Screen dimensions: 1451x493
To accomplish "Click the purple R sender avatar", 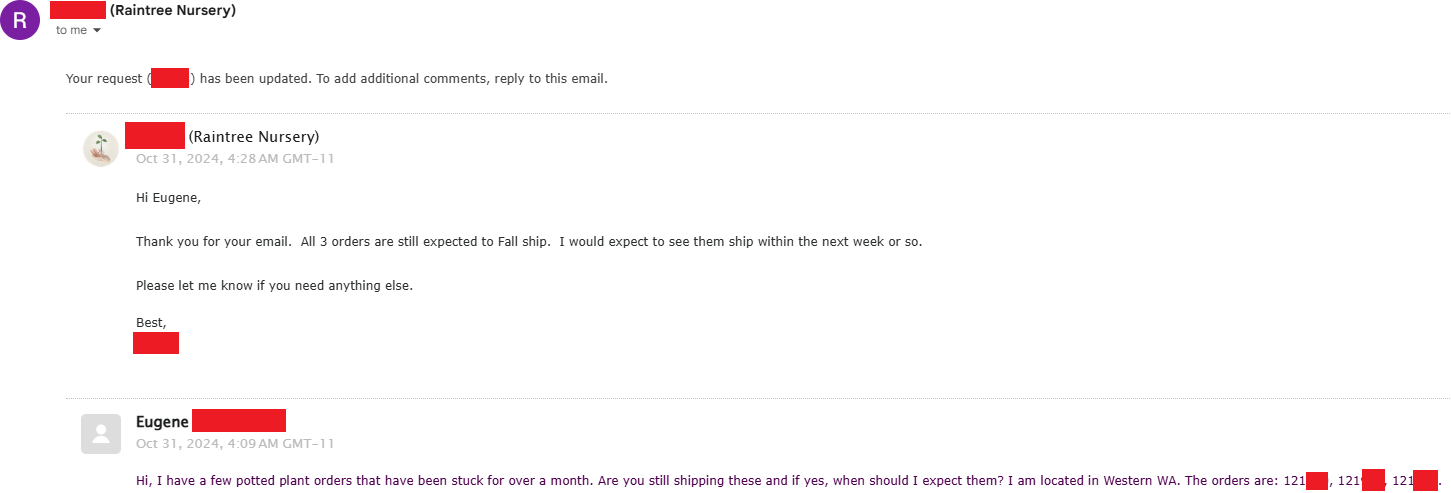I will (x=21, y=20).
